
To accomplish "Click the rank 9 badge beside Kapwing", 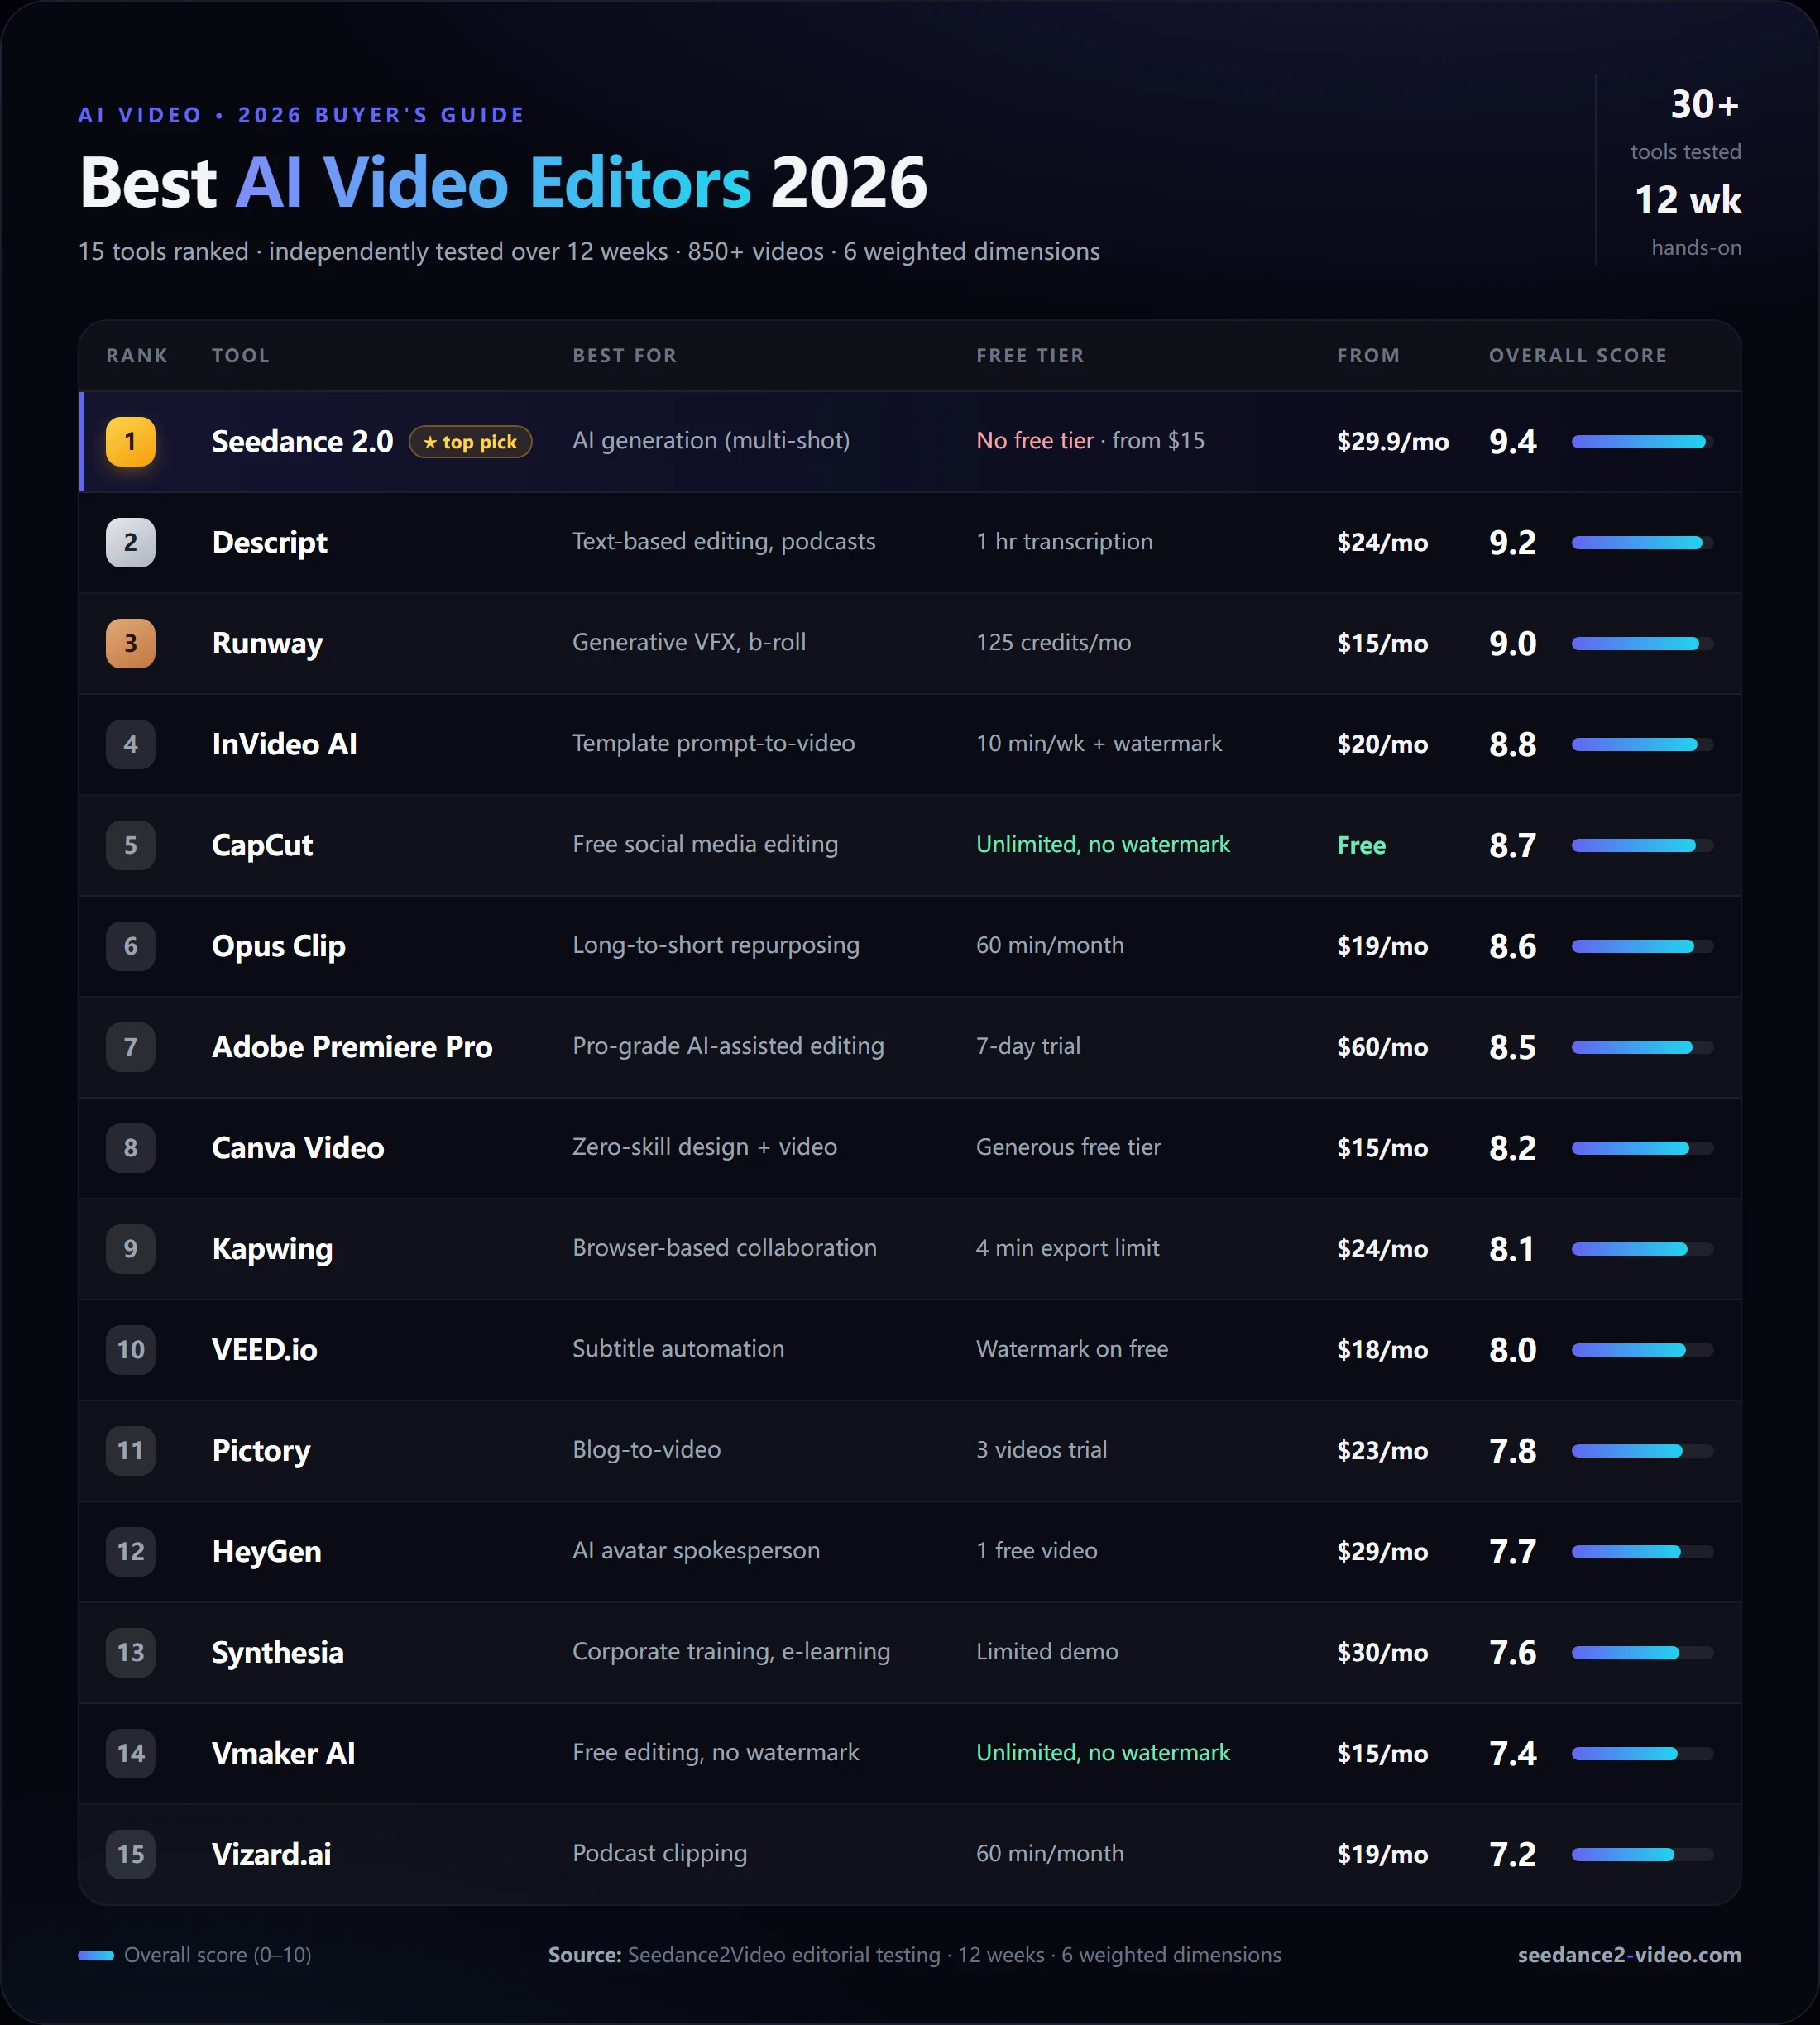I will point(131,1250).
